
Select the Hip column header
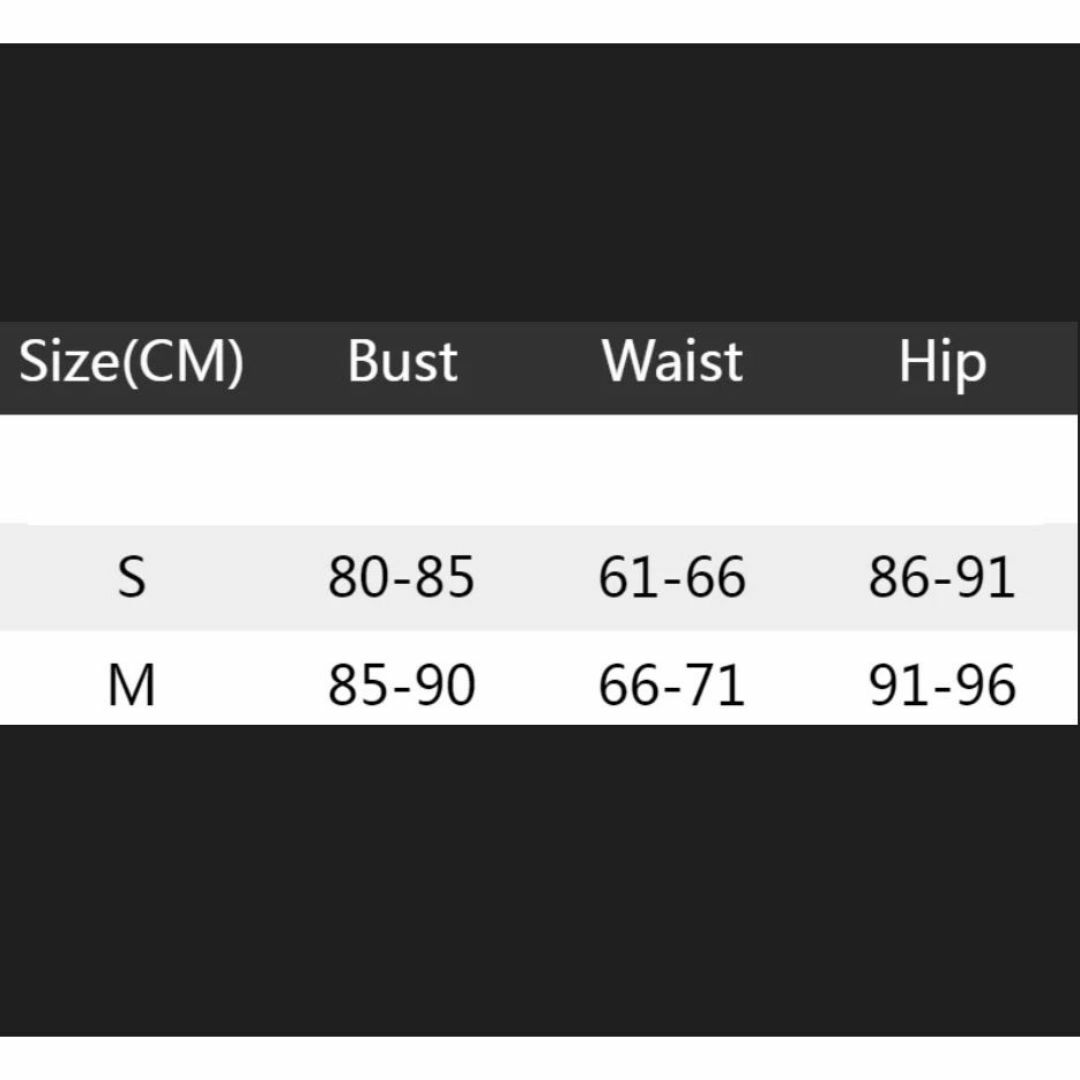tap(942, 364)
